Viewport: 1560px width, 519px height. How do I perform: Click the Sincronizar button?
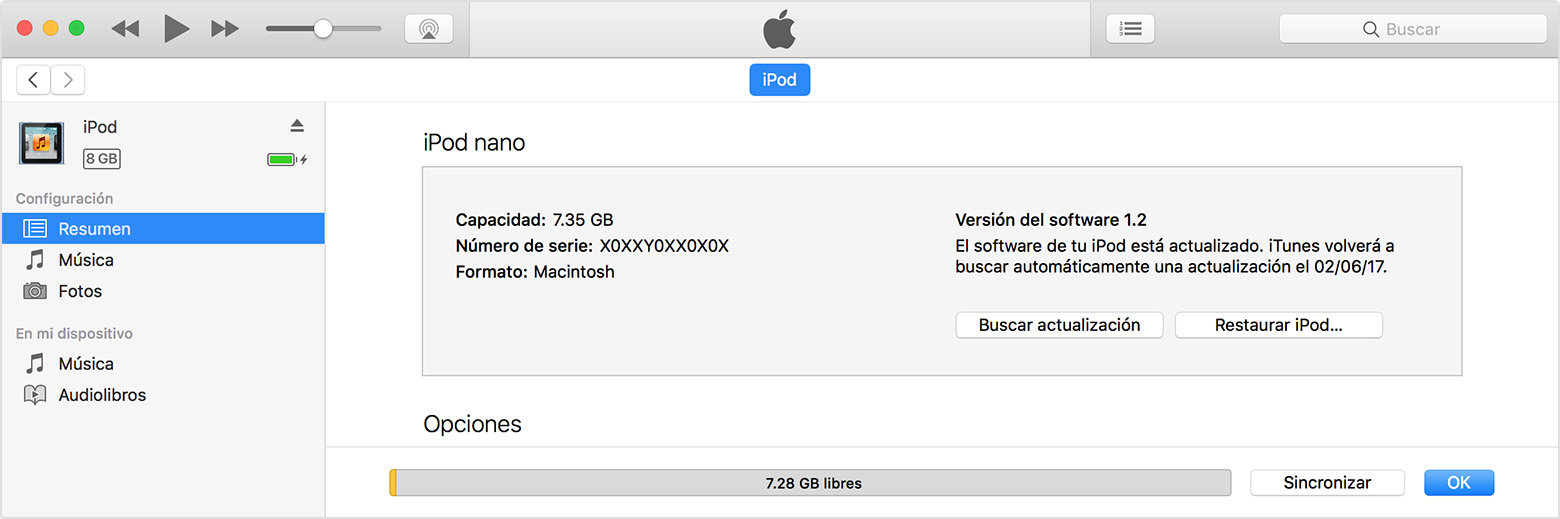point(1327,483)
